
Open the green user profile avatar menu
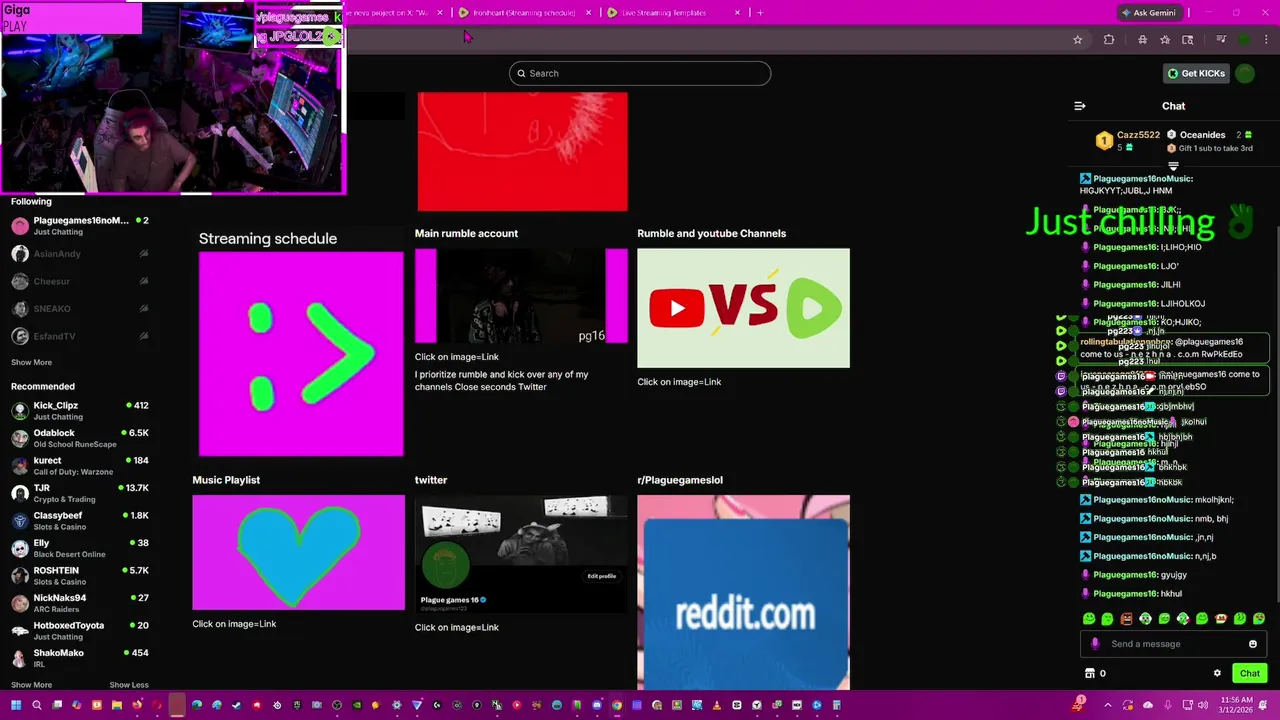coord(1245,73)
